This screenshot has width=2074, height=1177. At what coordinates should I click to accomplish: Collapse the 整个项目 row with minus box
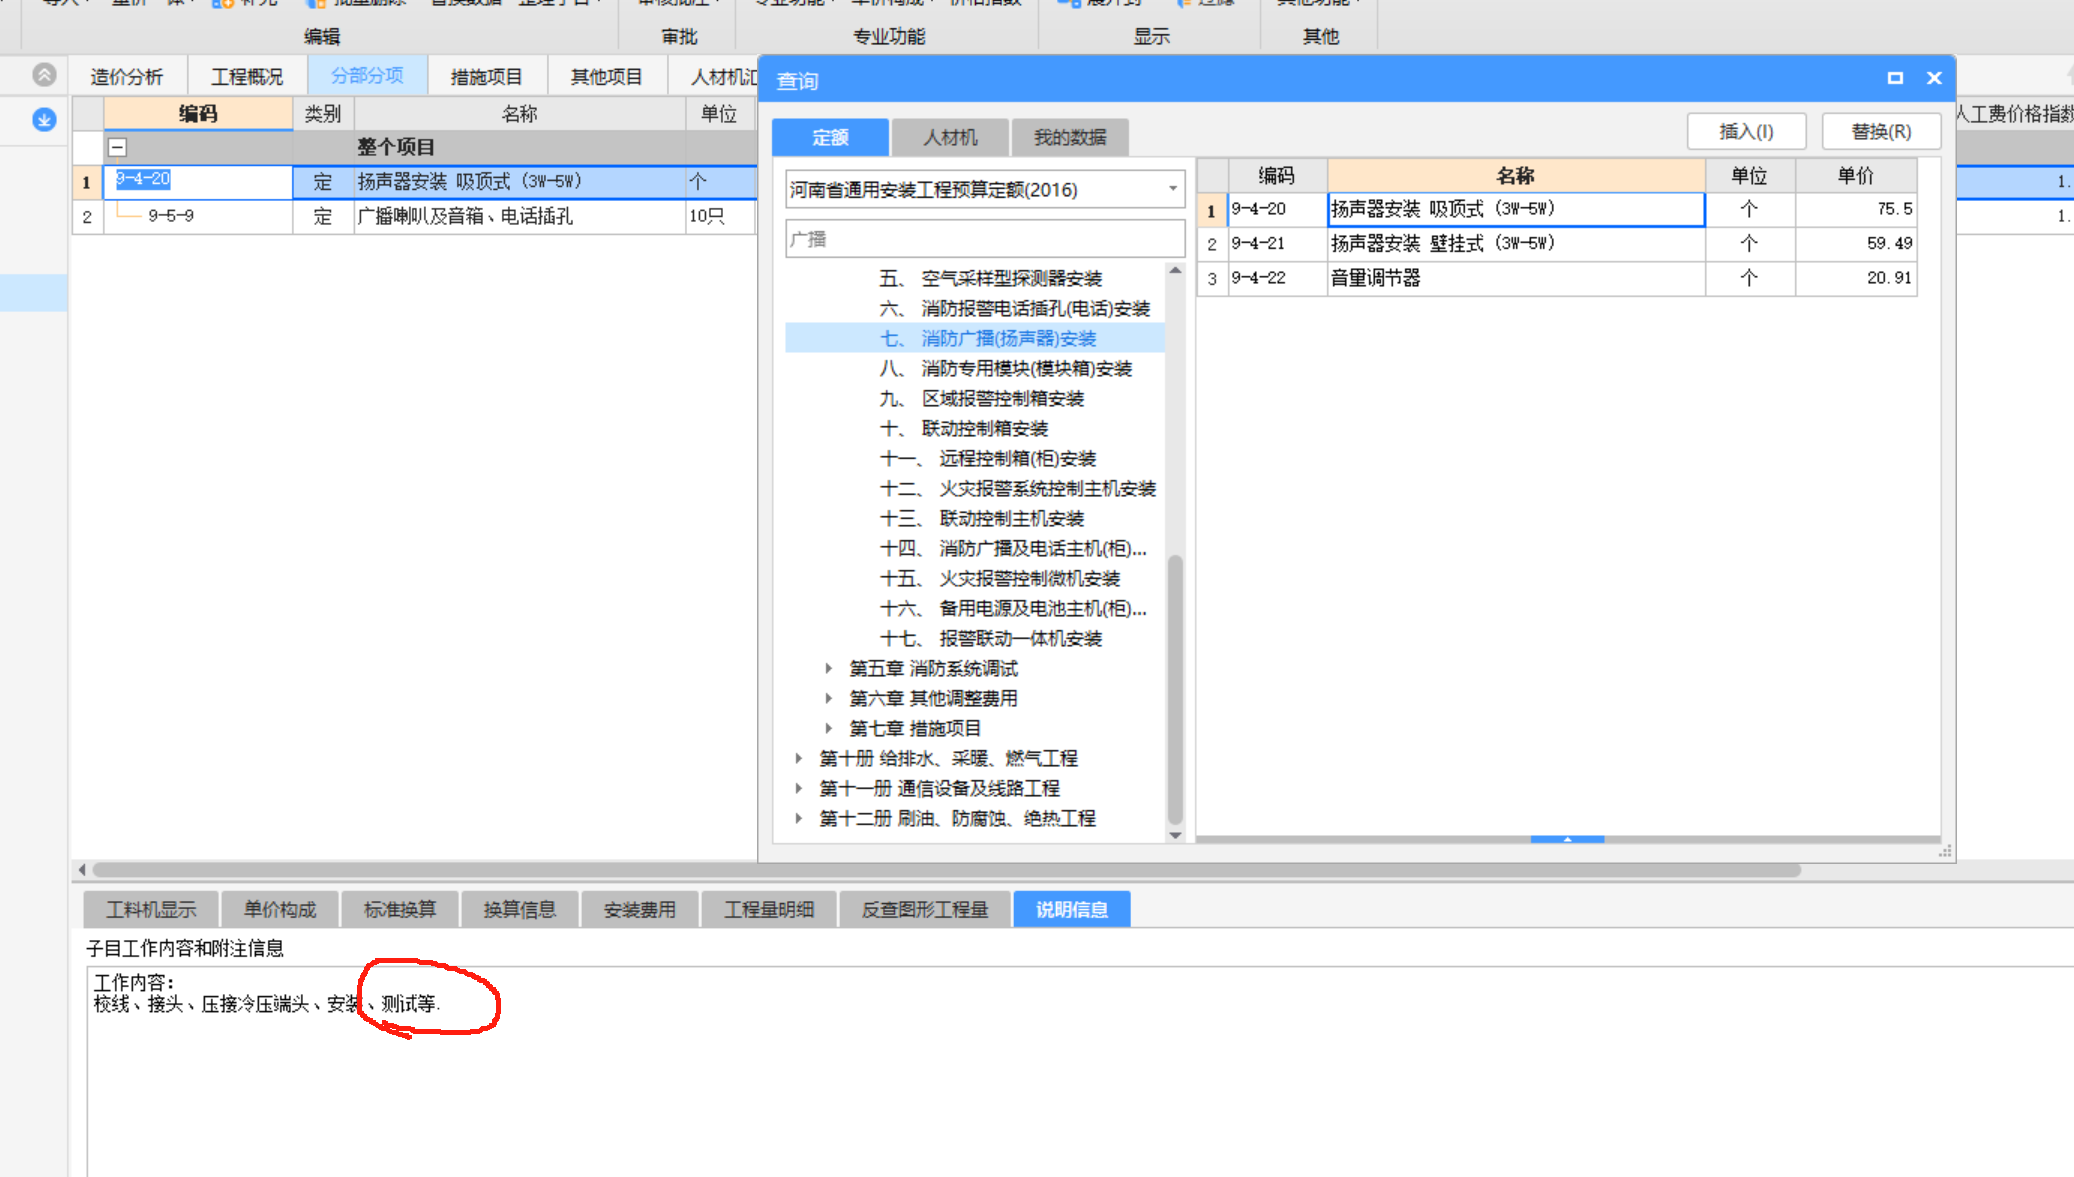118,147
